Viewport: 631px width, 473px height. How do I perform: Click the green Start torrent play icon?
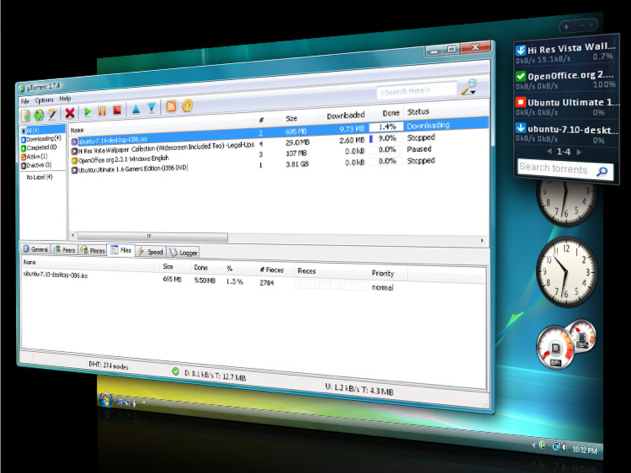(87, 112)
